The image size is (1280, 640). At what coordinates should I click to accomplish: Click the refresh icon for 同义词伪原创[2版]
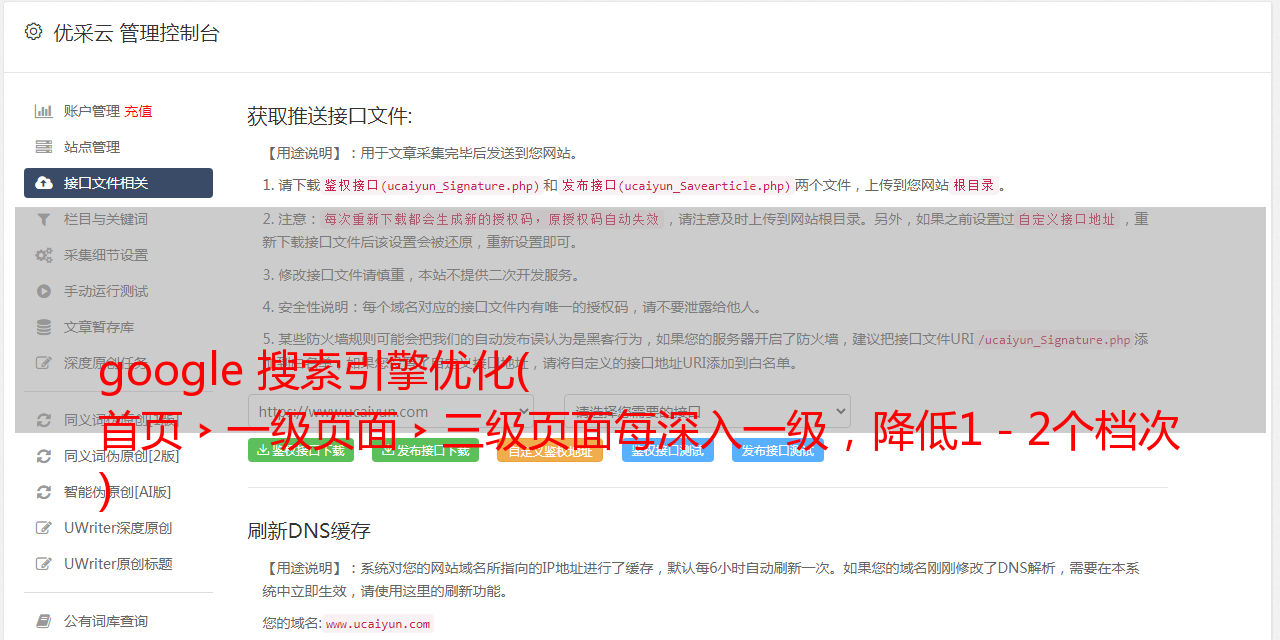(x=44, y=456)
